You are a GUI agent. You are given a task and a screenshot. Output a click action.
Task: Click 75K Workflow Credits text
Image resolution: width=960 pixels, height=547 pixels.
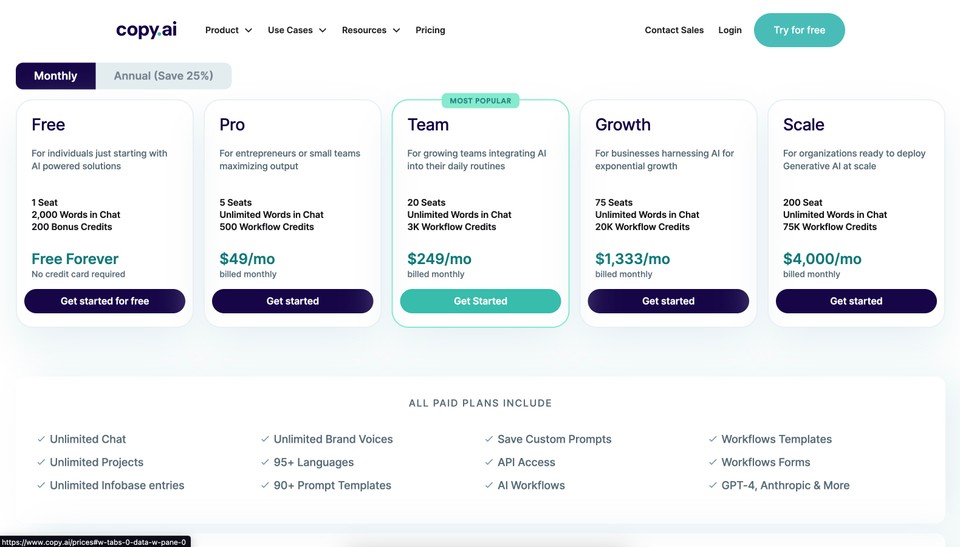click(830, 227)
